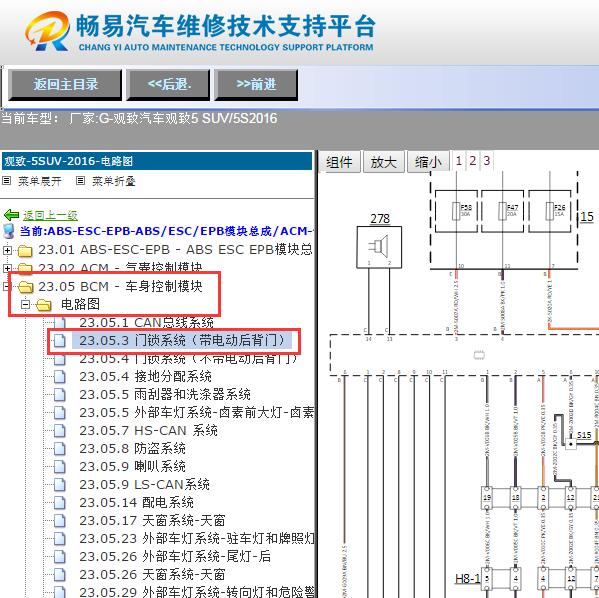Collapse the 电路图 folder node
Screen dimensions: 599x598
click(x=26, y=305)
